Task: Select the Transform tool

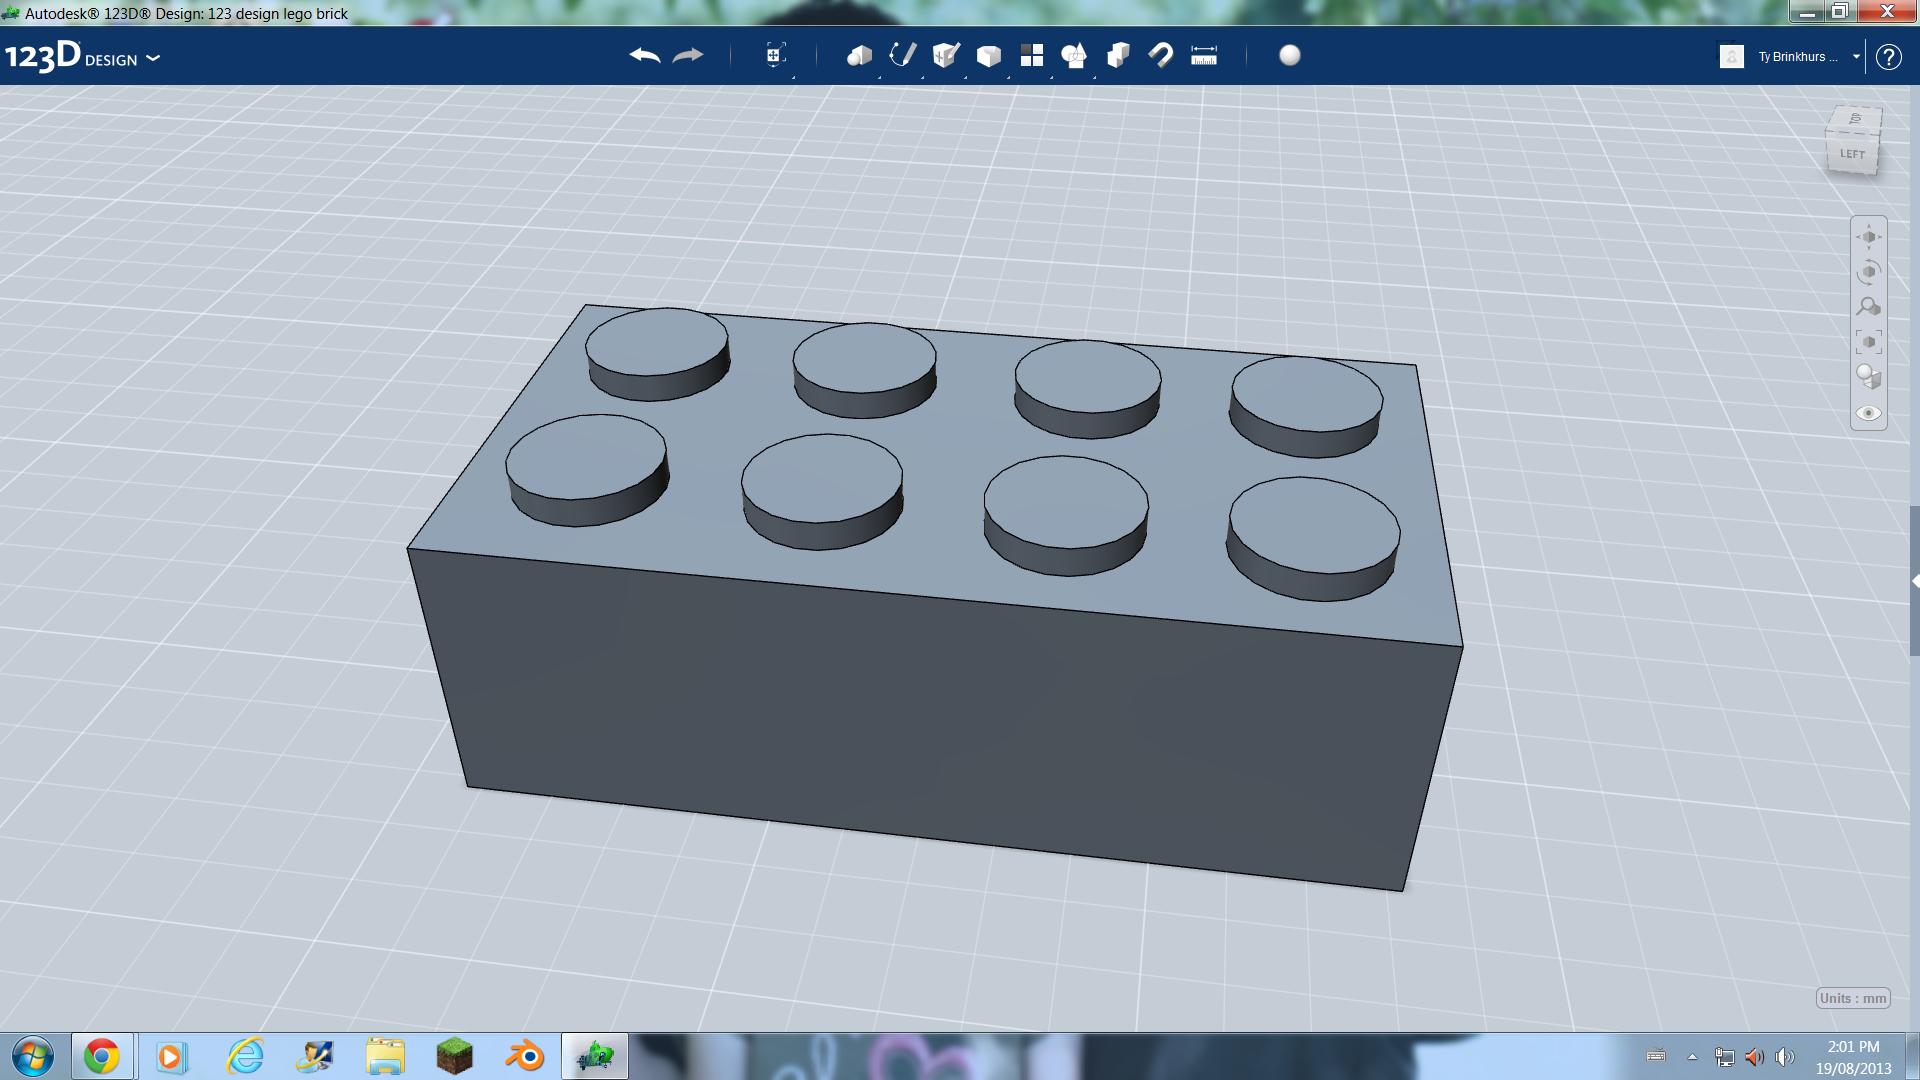Action: pos(776,56)
